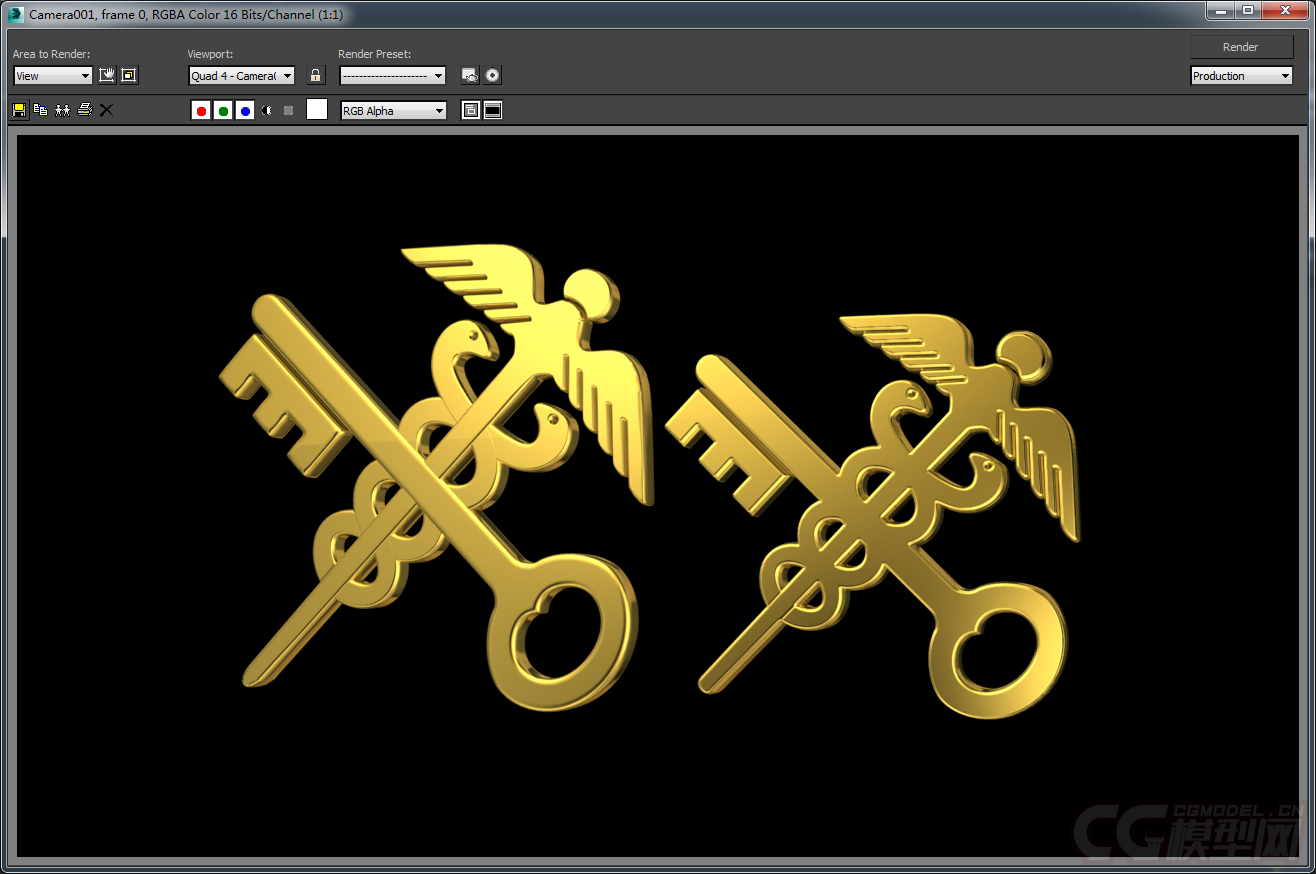Open the RGB Alpha channel dropdown
1316x874 pixels.
pos(393,111)
